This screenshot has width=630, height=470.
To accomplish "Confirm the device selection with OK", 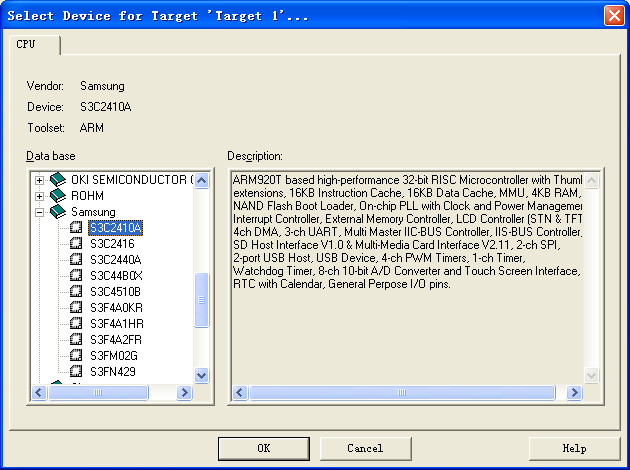I will coord(264,448).
